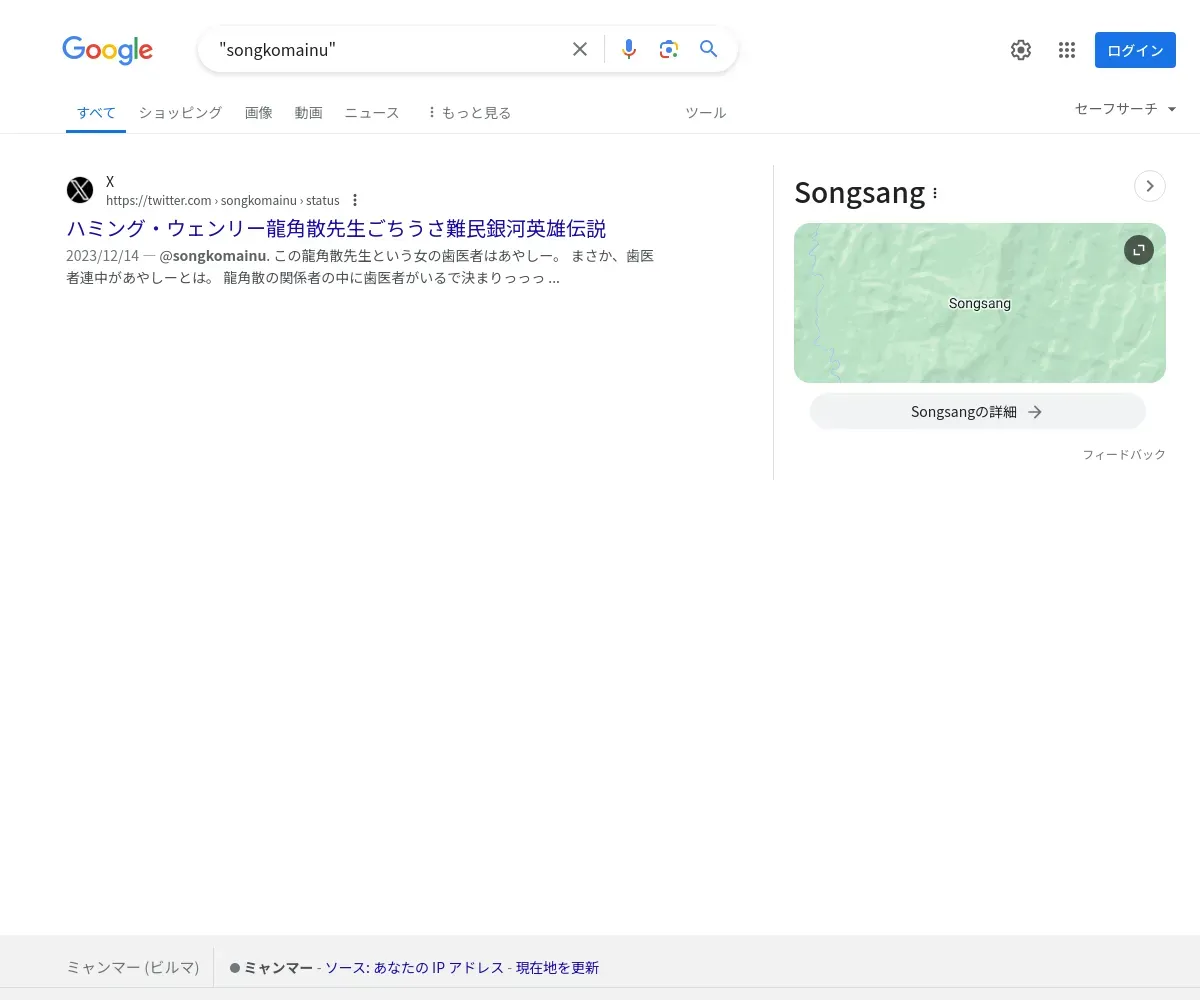
Task: Focus the search input containing "songkomainu"
Action: pyautogui.click(x=390, y=49)
